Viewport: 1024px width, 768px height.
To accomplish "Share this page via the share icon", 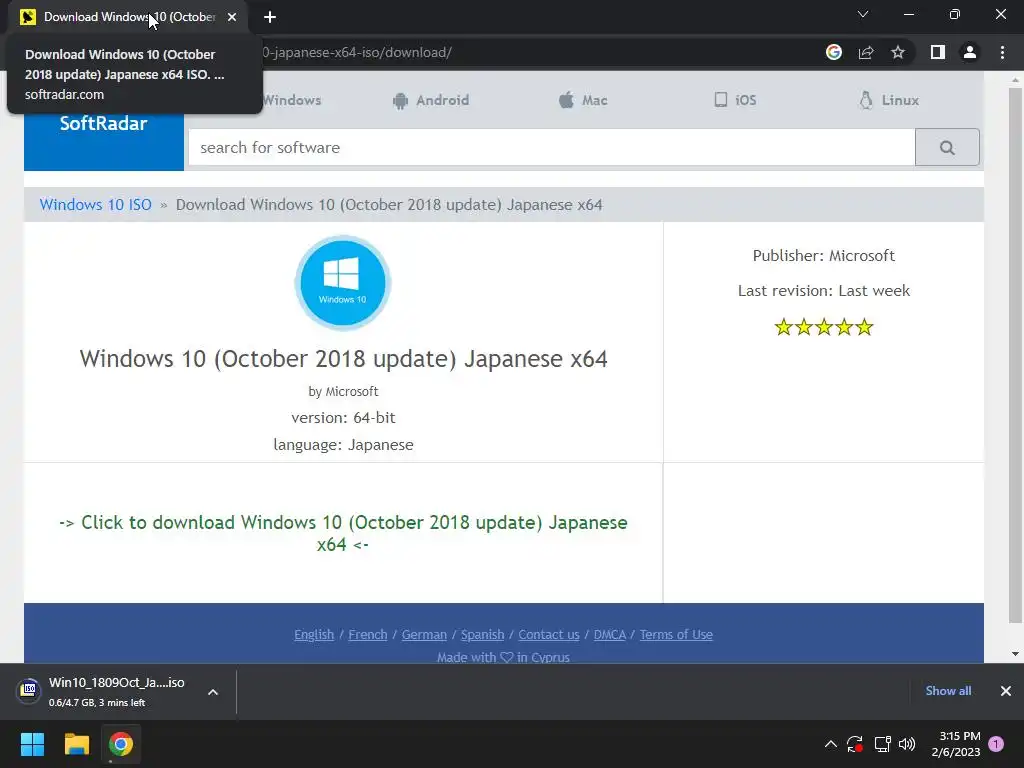I will (x=866, y=52).
